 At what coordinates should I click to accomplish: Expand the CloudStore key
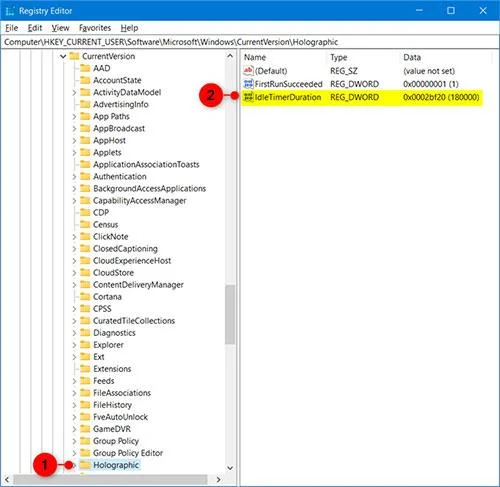point(74,273)
